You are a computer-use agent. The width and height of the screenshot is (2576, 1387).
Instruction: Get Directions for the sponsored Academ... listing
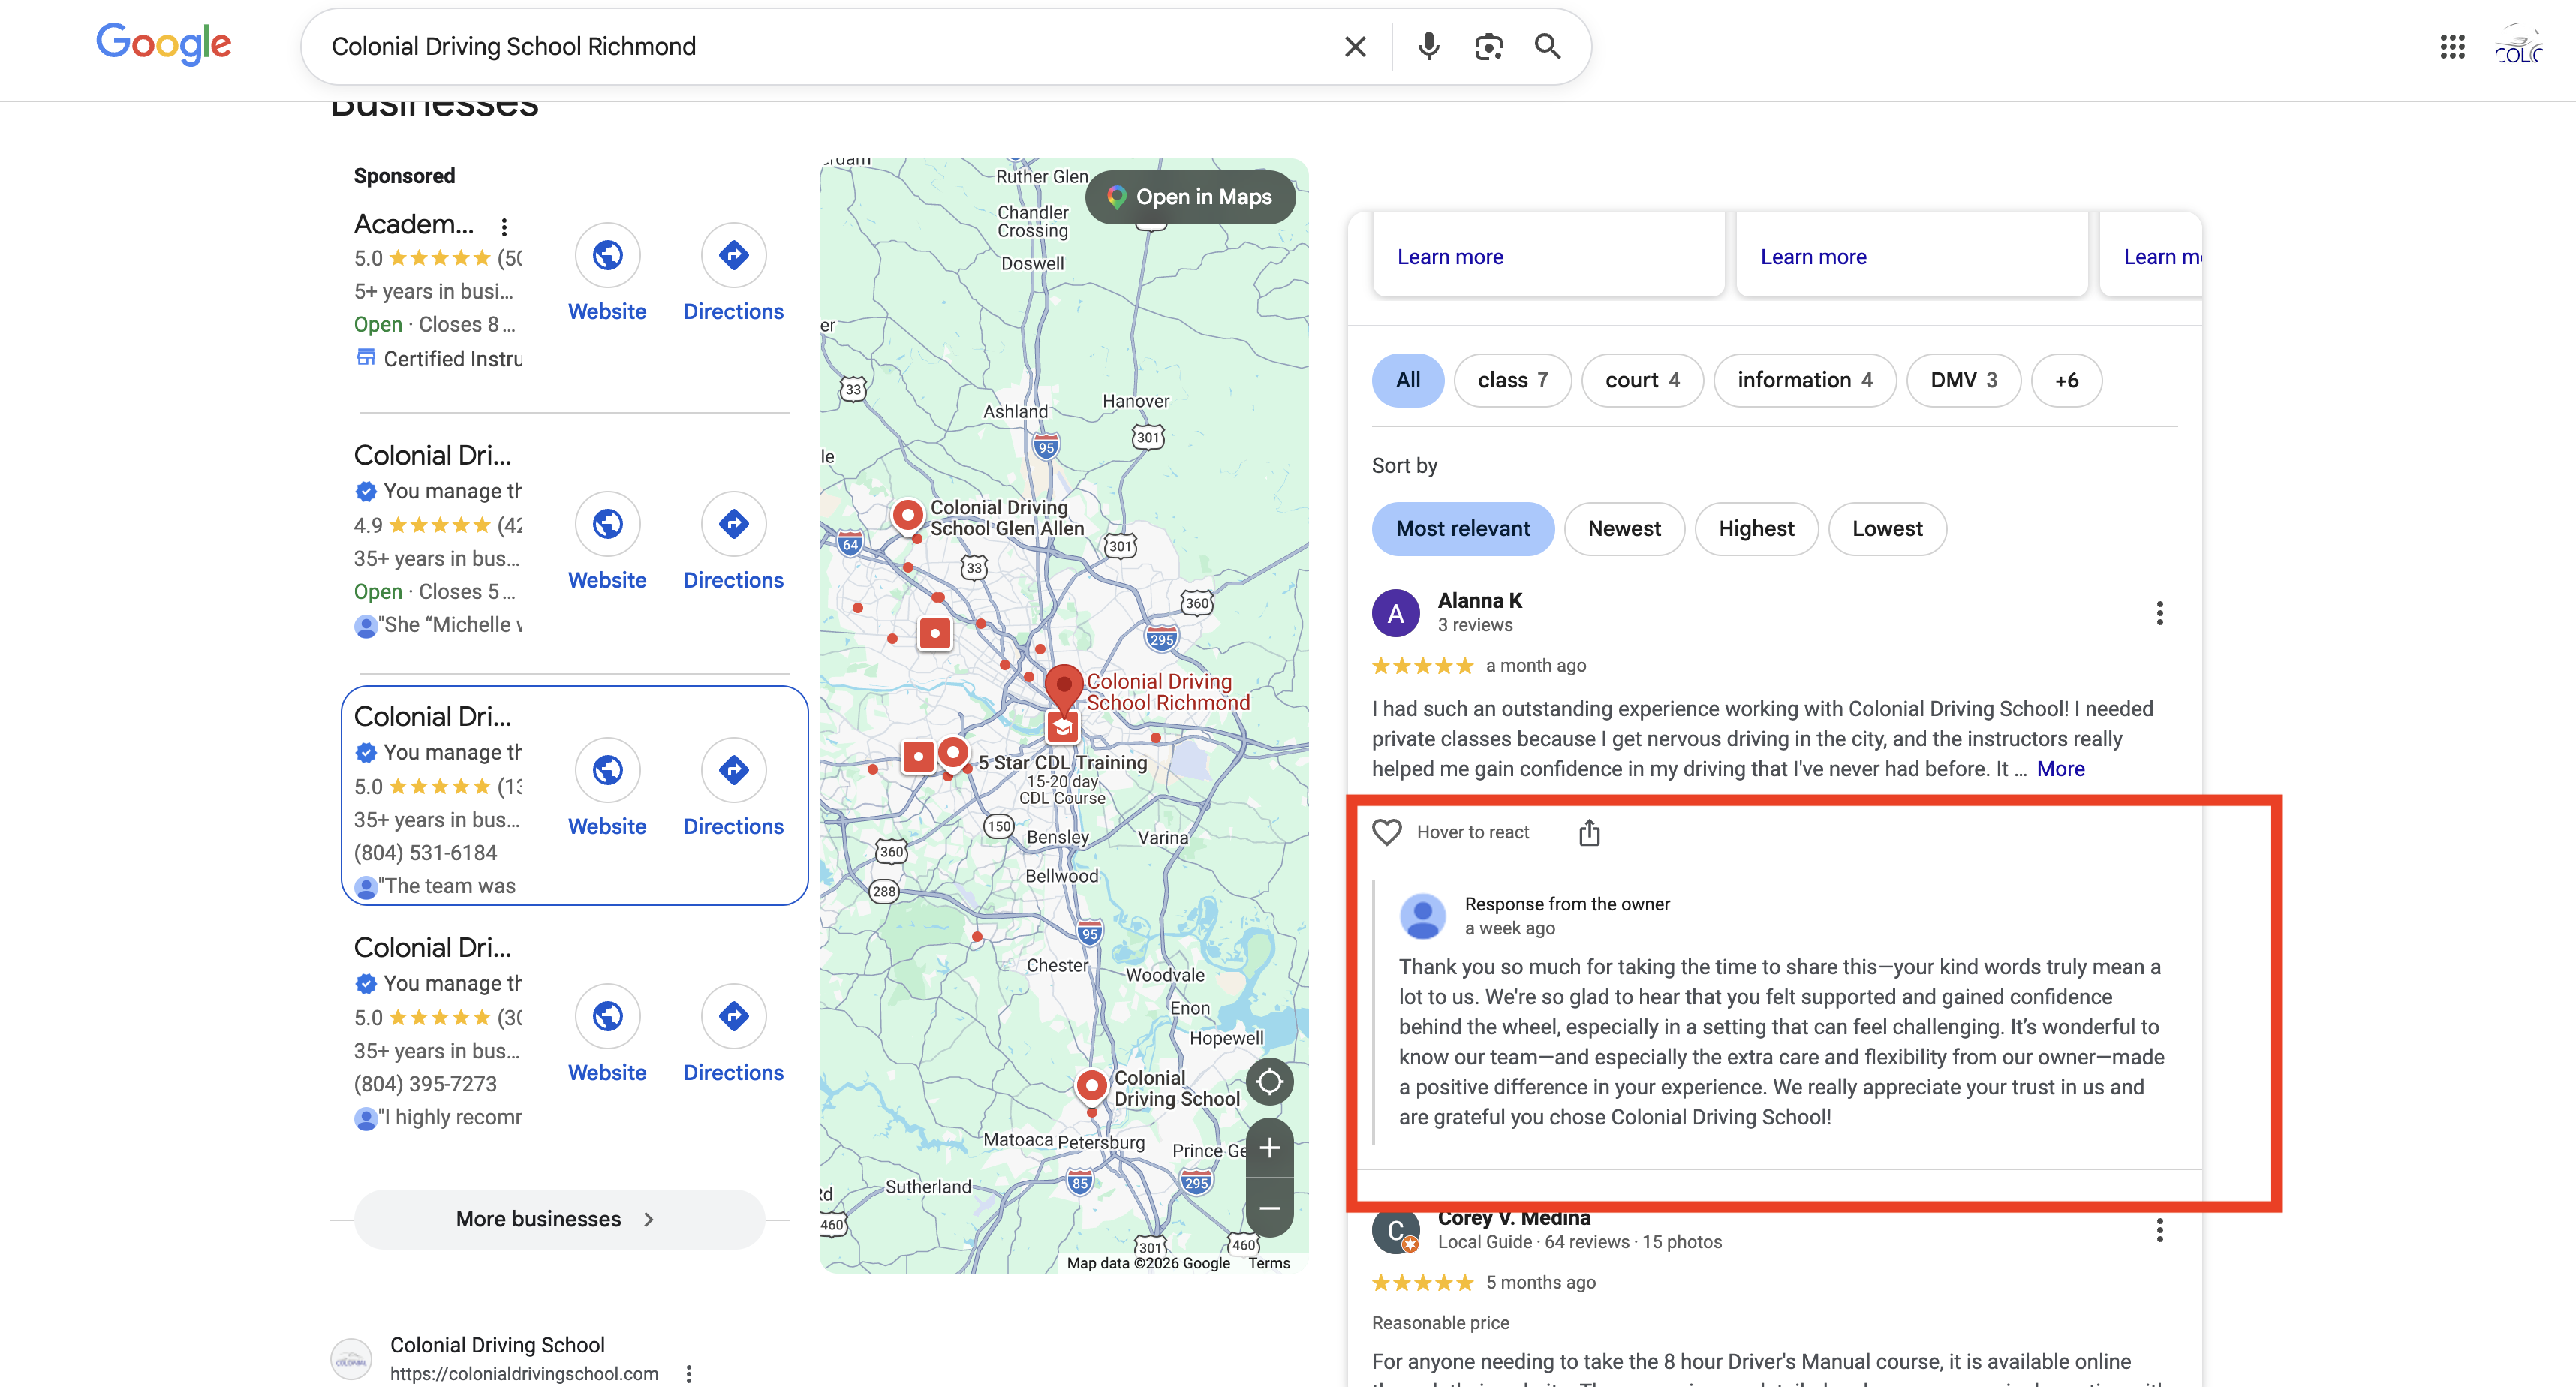coord(733,273)
